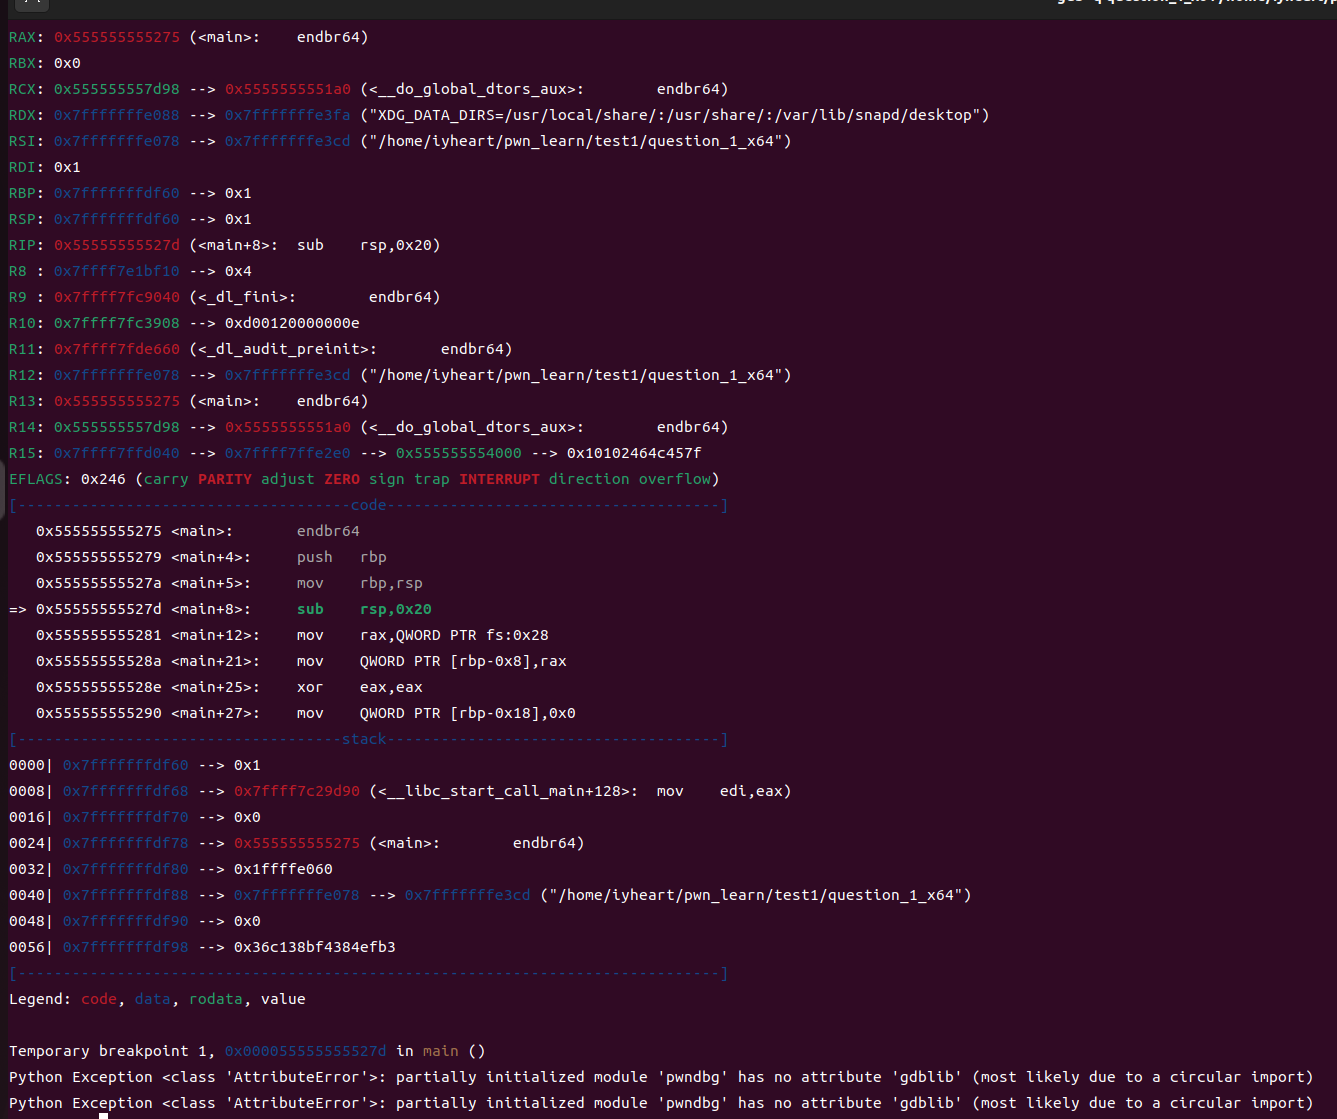This screenshot has width=1337, height=1119.
Task: Select the R10 value 0xd00120000000e
Action: coord(292,323)
